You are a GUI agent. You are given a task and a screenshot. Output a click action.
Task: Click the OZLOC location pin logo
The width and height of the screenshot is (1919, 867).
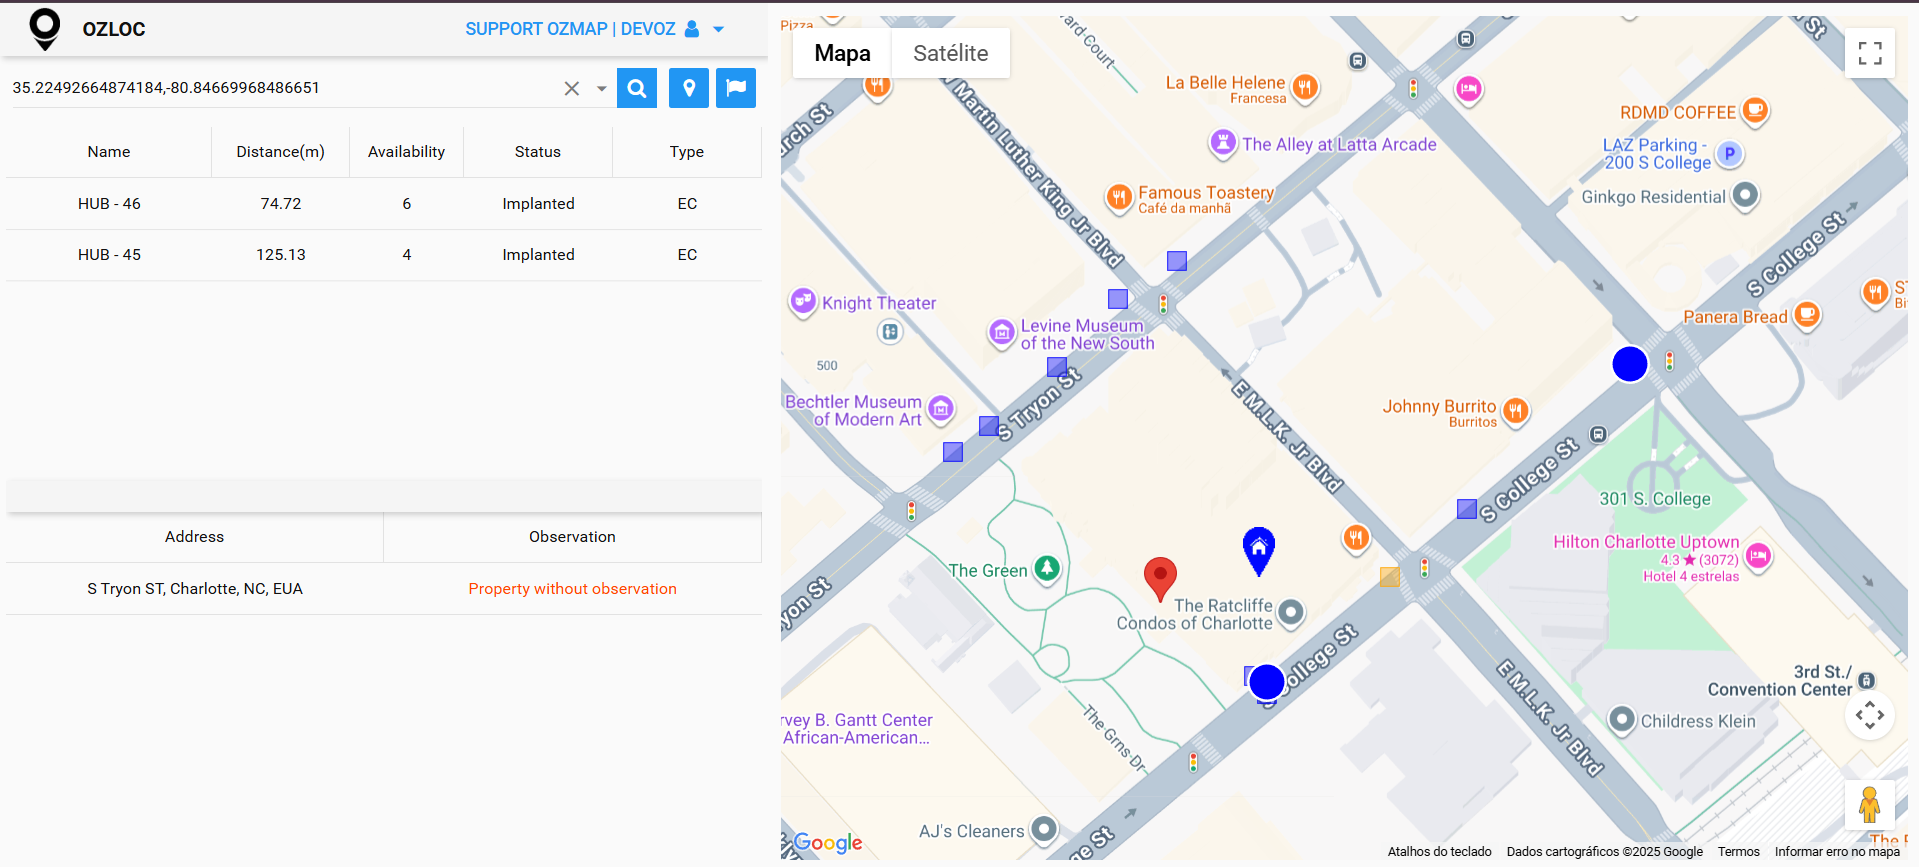coord(45,29)
